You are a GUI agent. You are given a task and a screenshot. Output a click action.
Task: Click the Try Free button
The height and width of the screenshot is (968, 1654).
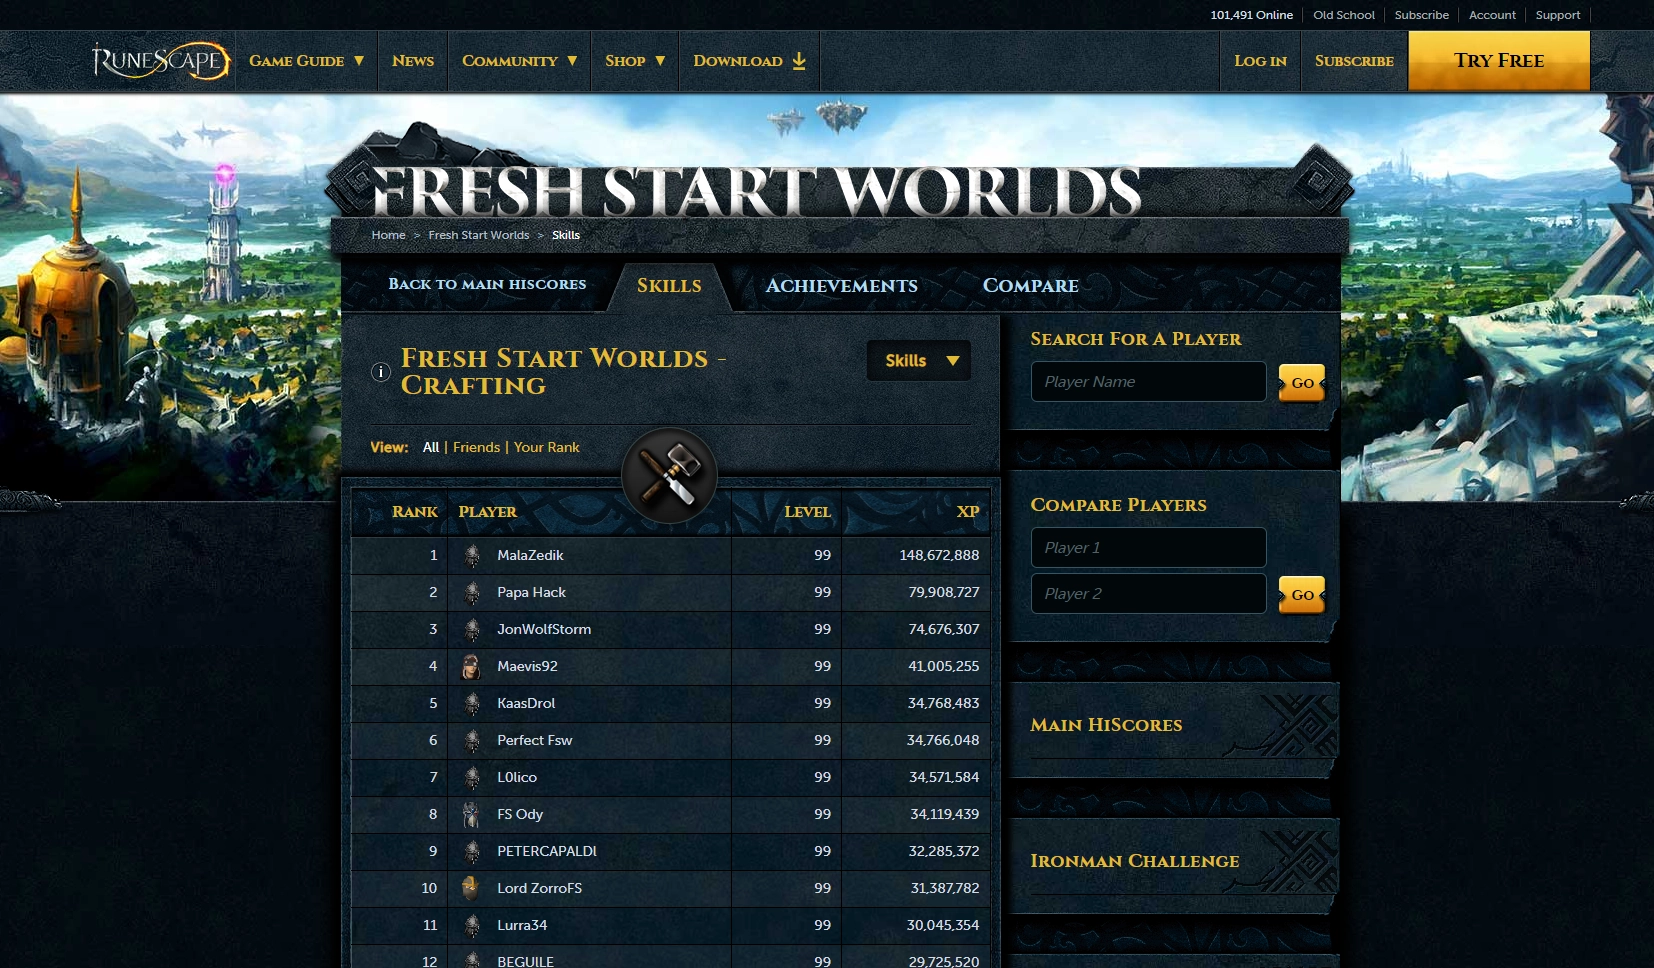1499,61
